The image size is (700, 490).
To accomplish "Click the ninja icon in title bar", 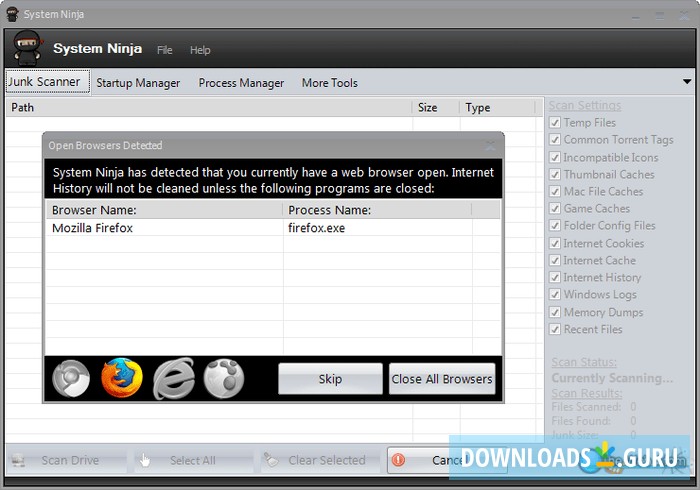I will click(12, 14).
